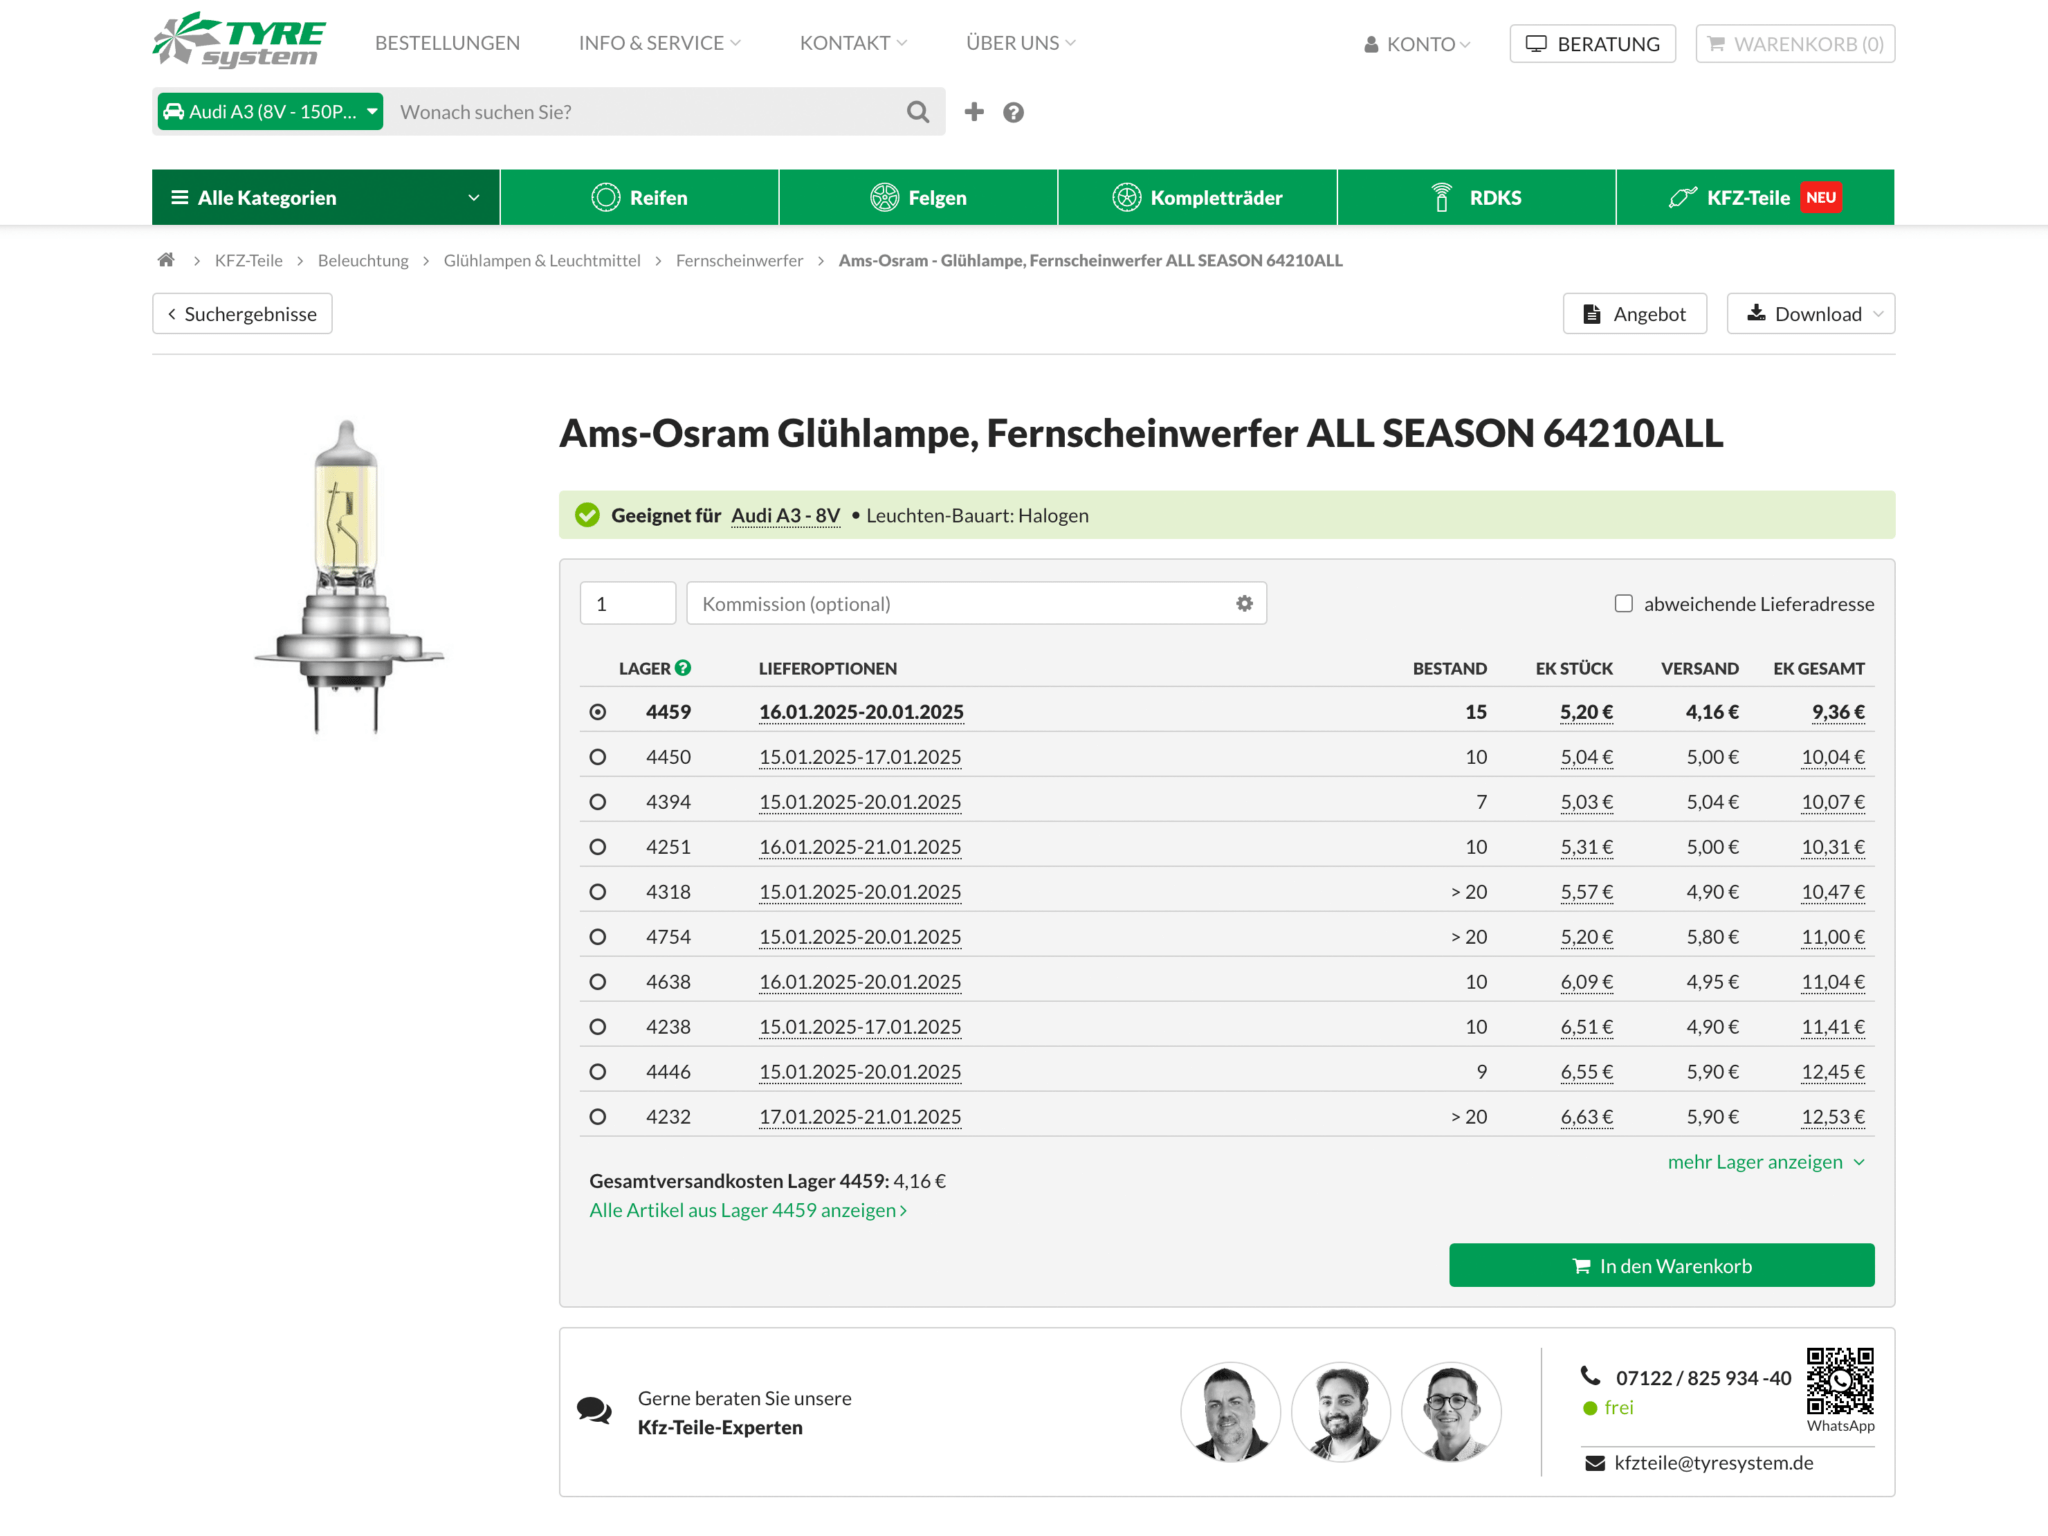Click EK Gesamt price 12,53 €

[1833, 1117]
